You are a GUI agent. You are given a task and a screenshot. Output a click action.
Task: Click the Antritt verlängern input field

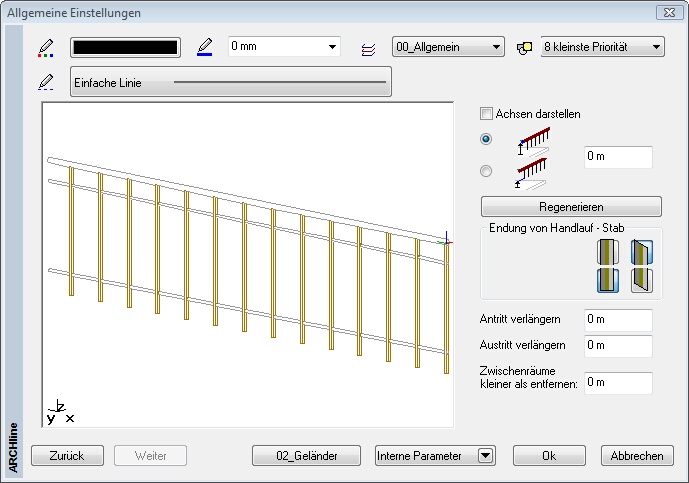click(618, 320)
